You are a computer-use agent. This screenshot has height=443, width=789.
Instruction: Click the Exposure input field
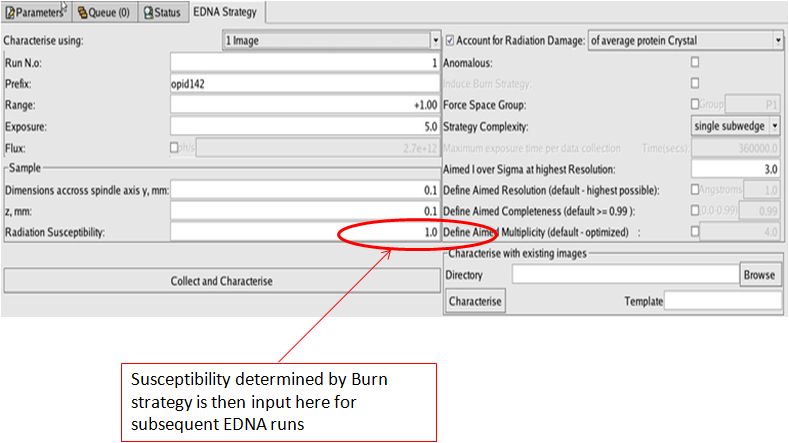(305, 126)
